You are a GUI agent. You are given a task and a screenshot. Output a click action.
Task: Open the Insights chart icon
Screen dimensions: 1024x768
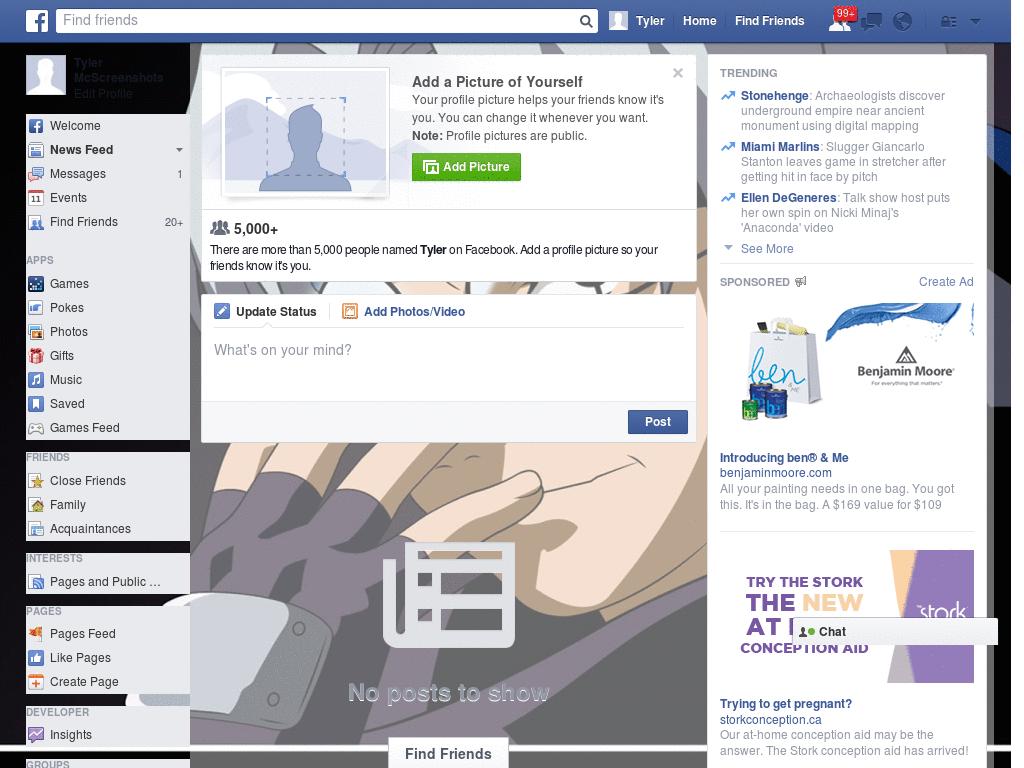(36, 735)
